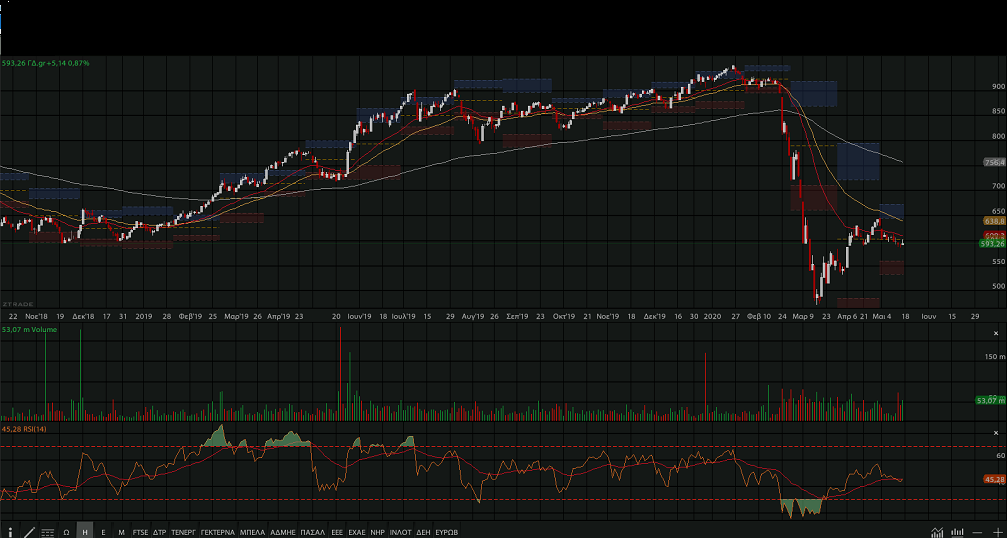The image size is (1007, 538).
Task: Switch to the E weekly timeframe
Action: click(x=103, y=532)
